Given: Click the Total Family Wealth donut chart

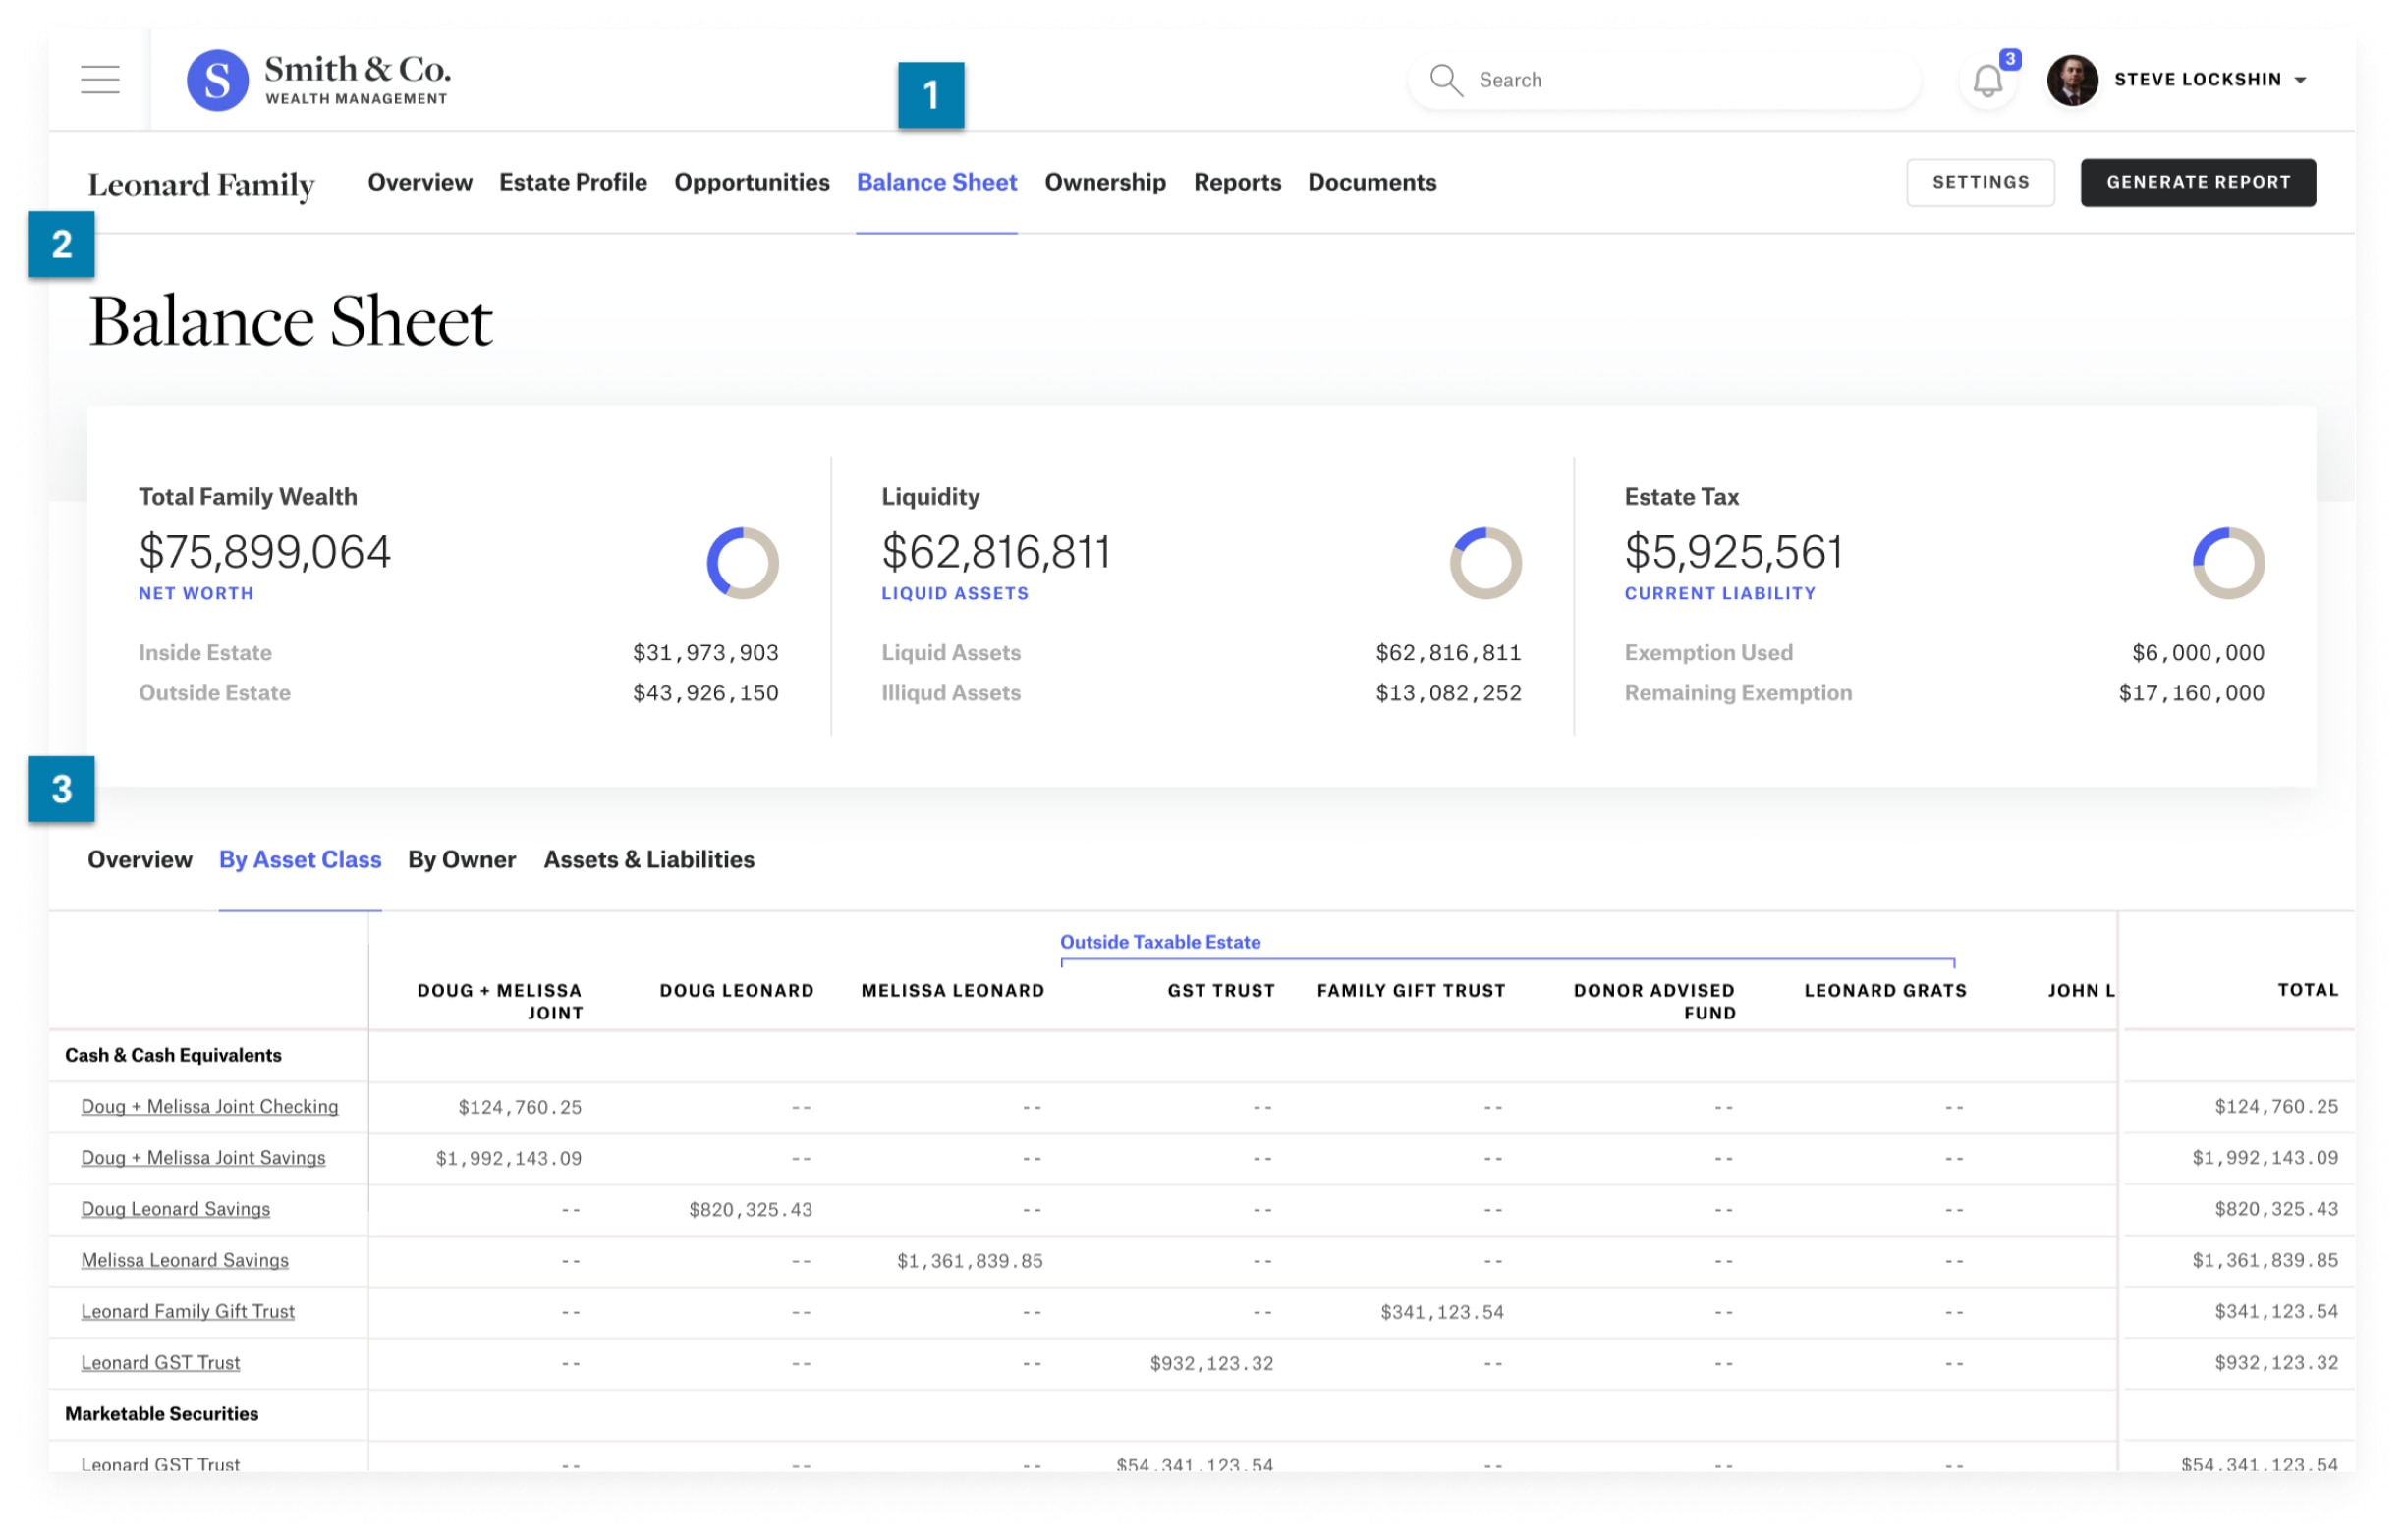Looking at the screenshot, I should click(x=742, y=563).
